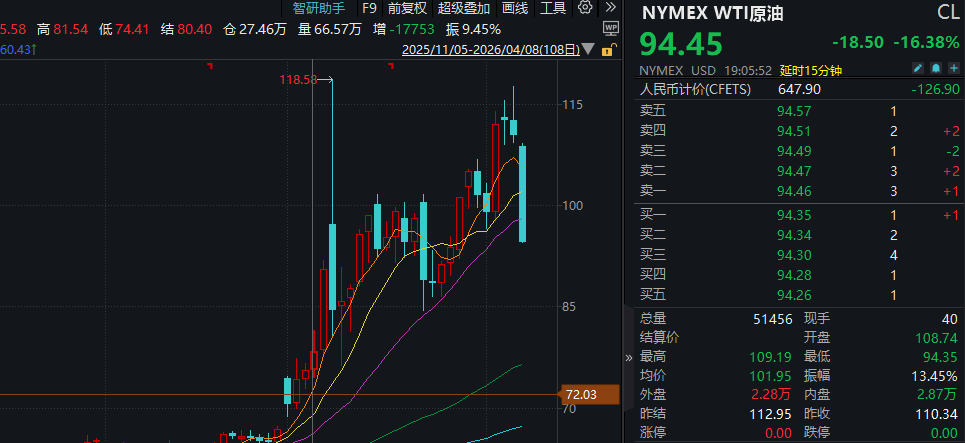
Task: Open the 超级叠加 overlay tool
Action: point(463,8)
